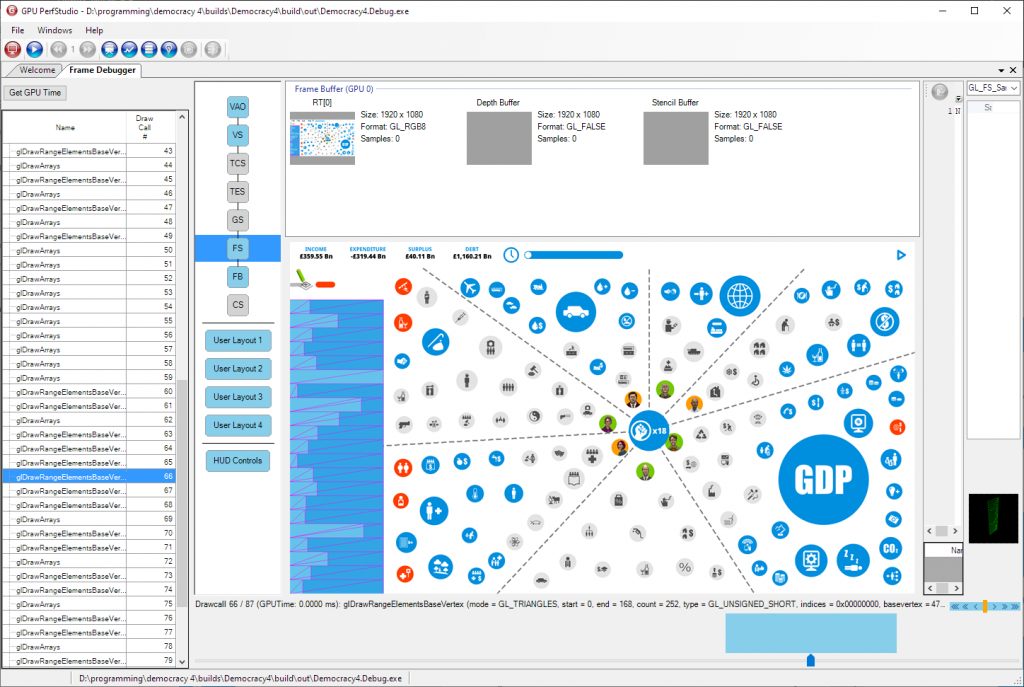Click the grey chip toolbar icon
Viewport: 1024px width, 687px height.
pos(189,50)
